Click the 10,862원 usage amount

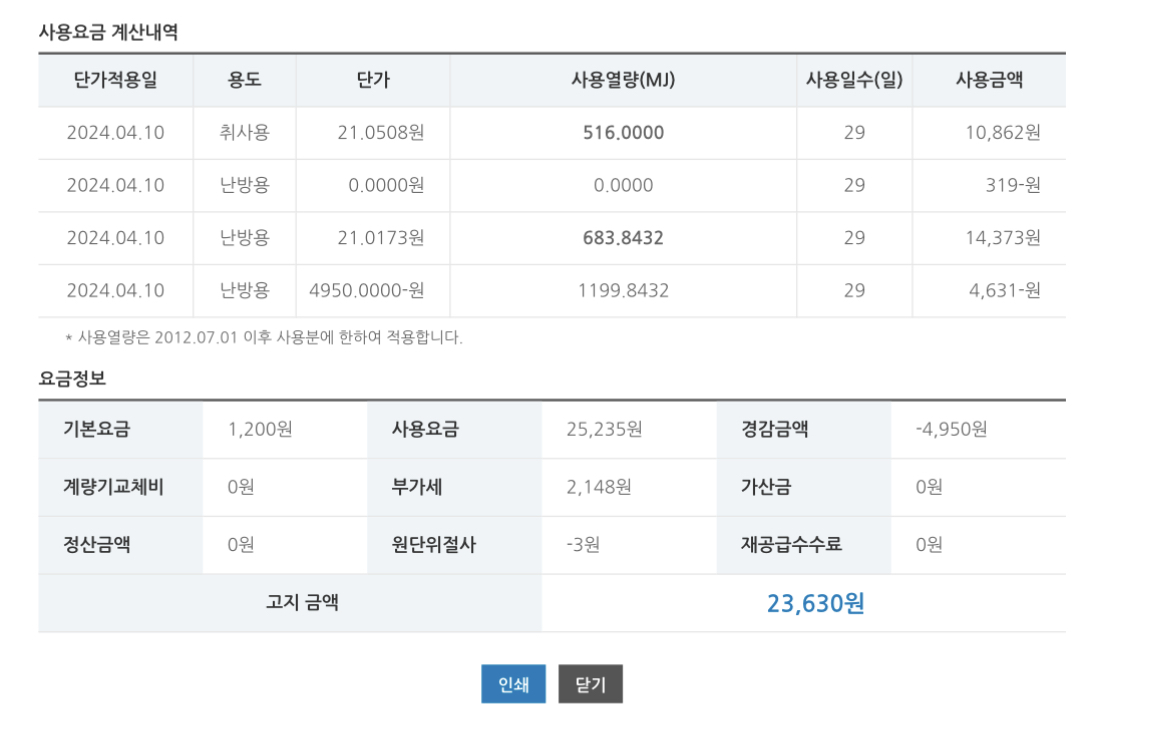[x=1002, y=133]
